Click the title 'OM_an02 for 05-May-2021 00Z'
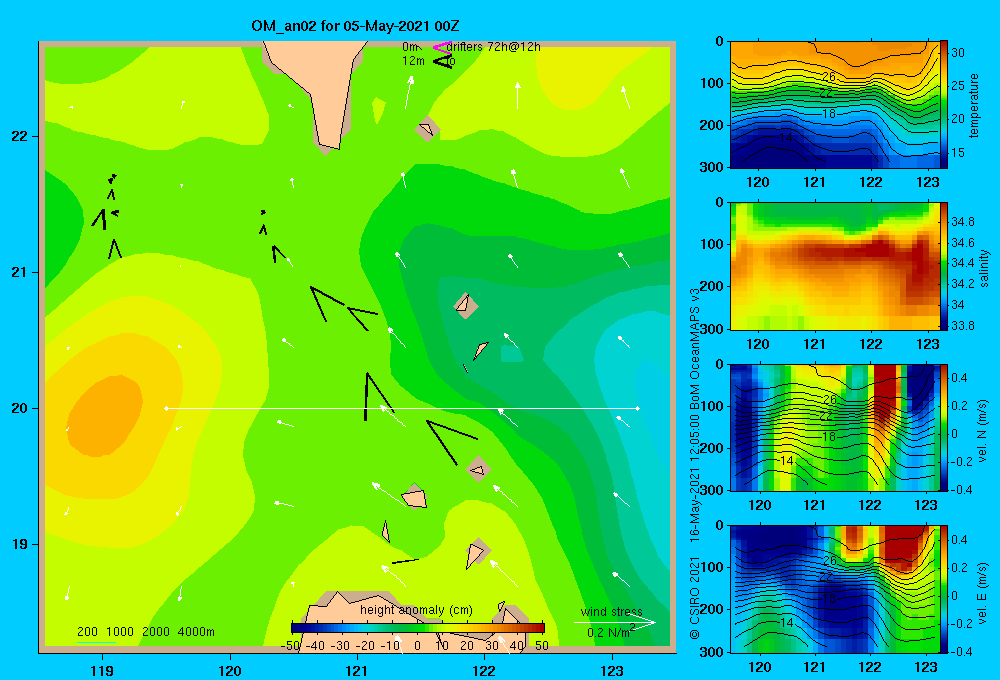 tap(355, 26)
